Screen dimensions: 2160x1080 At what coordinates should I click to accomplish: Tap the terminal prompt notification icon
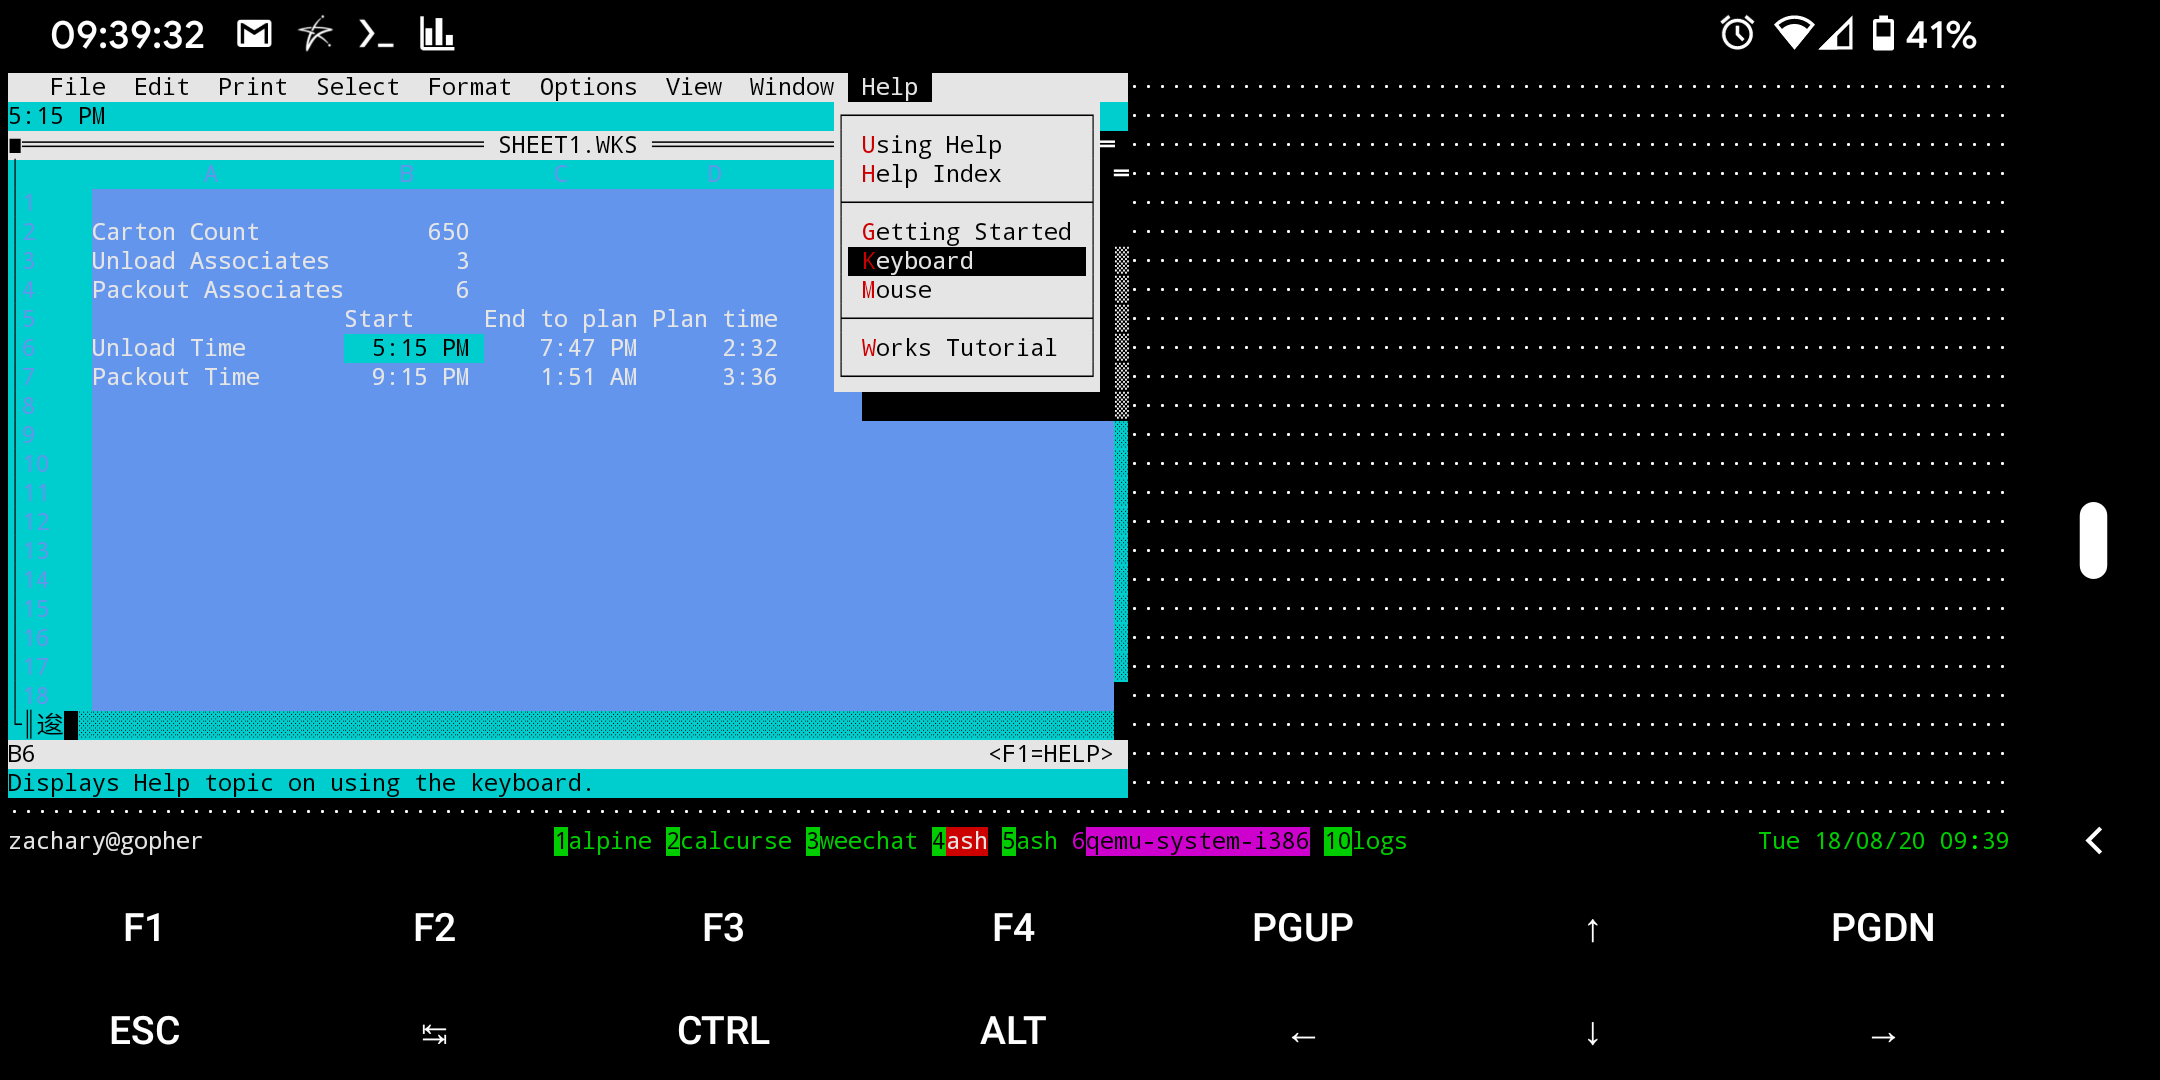376,35
